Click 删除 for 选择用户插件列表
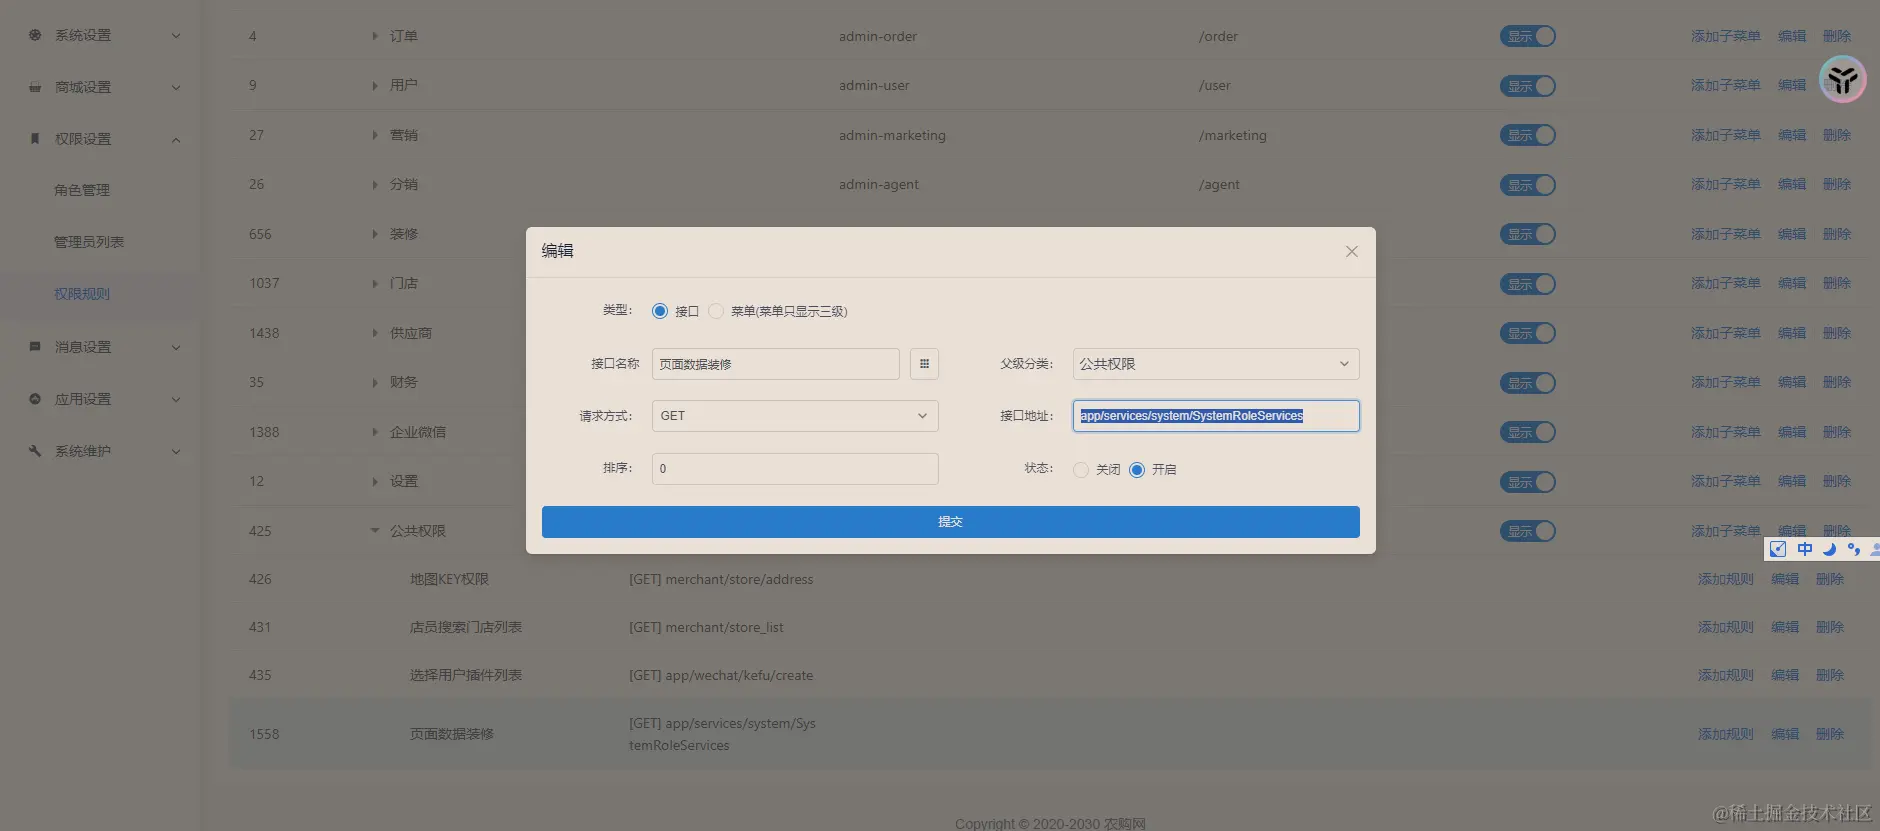The height and width of the screenshot is (831, 1880). pyautogui.click(x=1830, y=675)
